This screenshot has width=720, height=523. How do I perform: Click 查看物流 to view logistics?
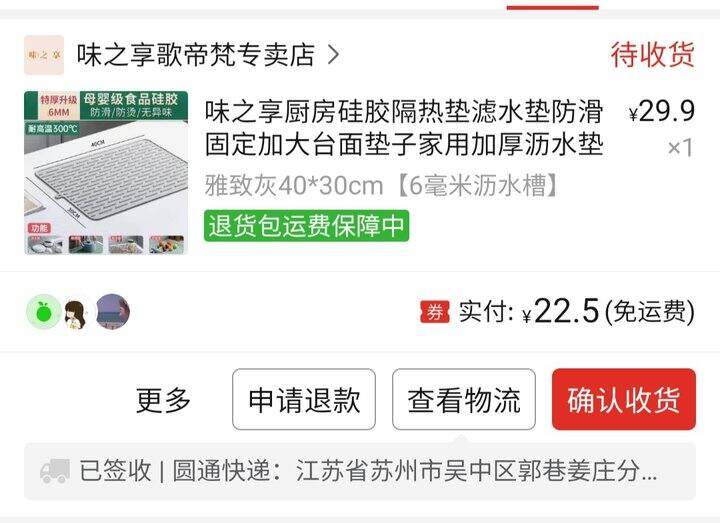click(464, 399)
